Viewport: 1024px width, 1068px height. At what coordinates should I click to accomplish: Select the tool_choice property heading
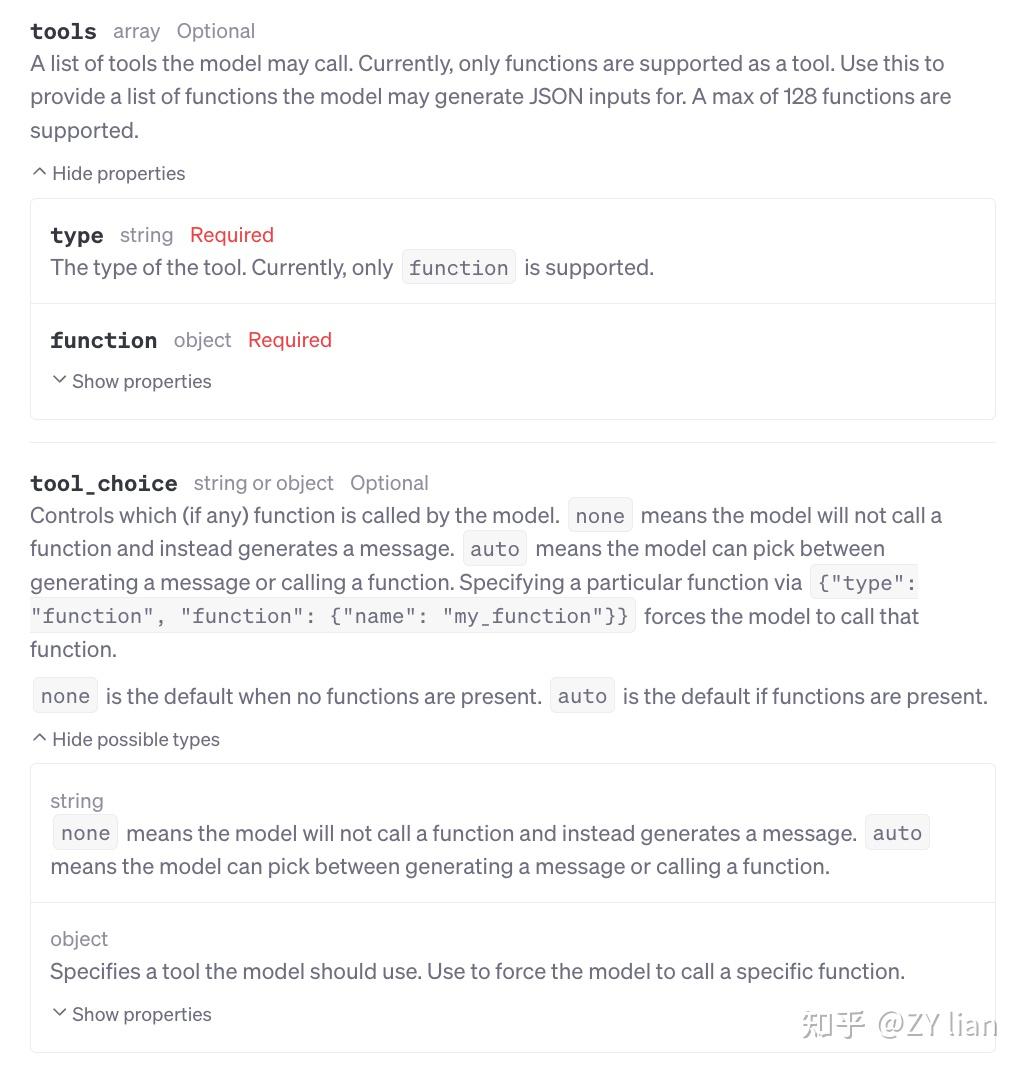click(103, 483)
